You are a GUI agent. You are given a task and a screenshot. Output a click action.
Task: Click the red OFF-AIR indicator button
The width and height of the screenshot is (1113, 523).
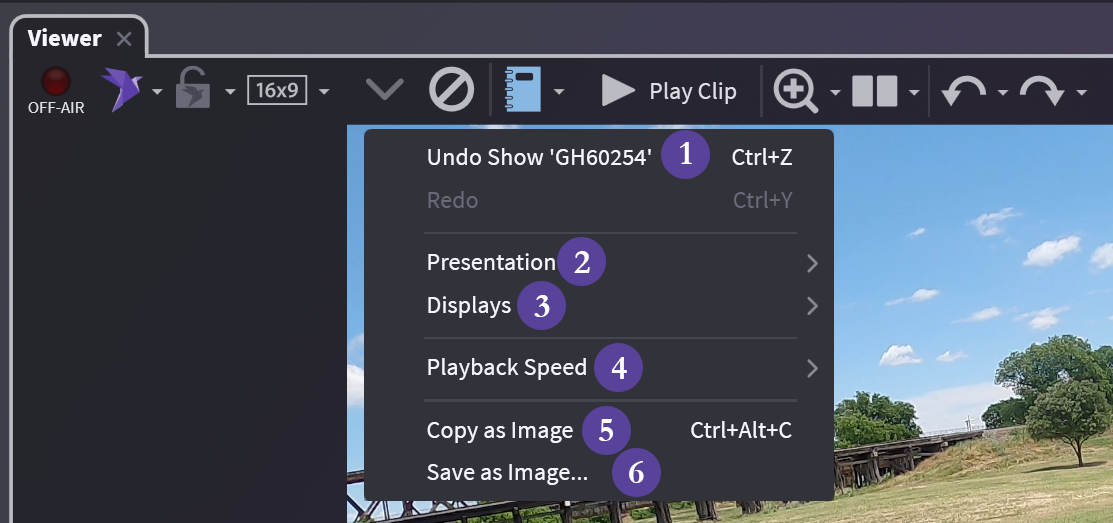click(56, 83)
